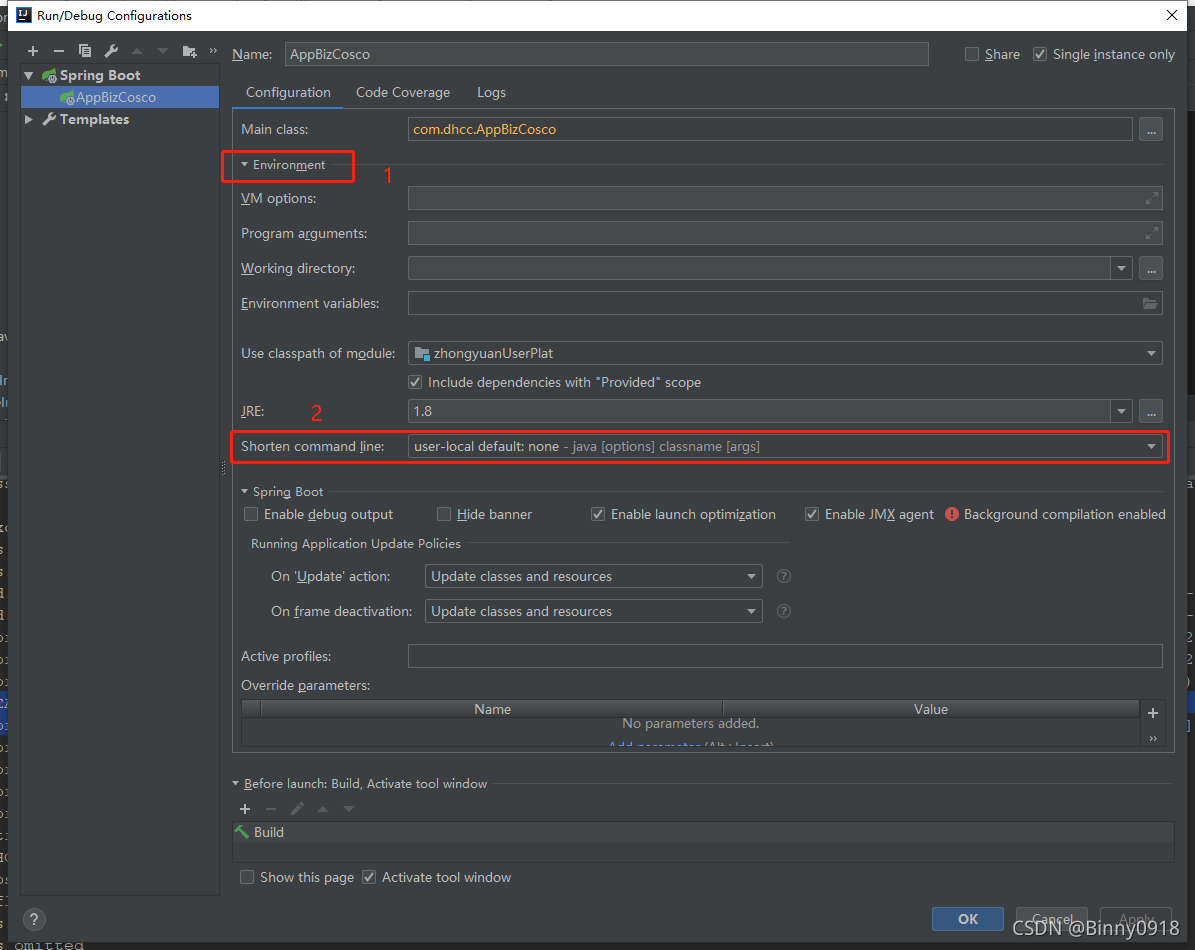The width and height of the screenshot is (1195, 950).
Task: Copy the AppBizCosco configuration icon
Action: 84,50
